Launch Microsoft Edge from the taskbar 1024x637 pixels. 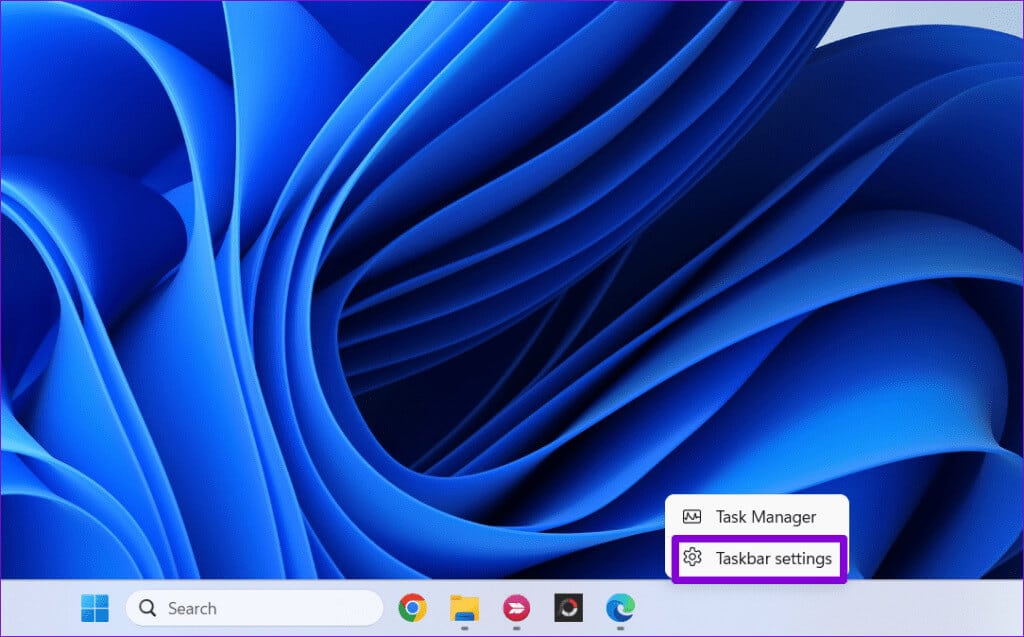pyautogui.click(x=620, y=608)
